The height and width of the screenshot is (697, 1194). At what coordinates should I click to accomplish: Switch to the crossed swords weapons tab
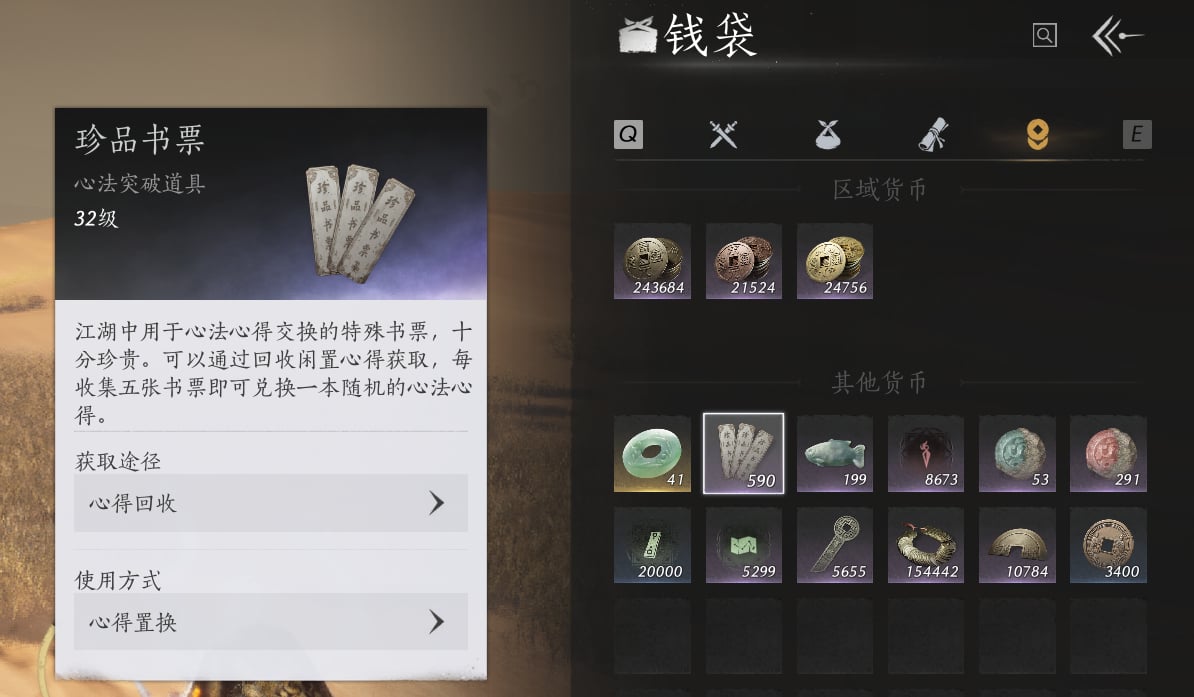[x=723, y=135]
